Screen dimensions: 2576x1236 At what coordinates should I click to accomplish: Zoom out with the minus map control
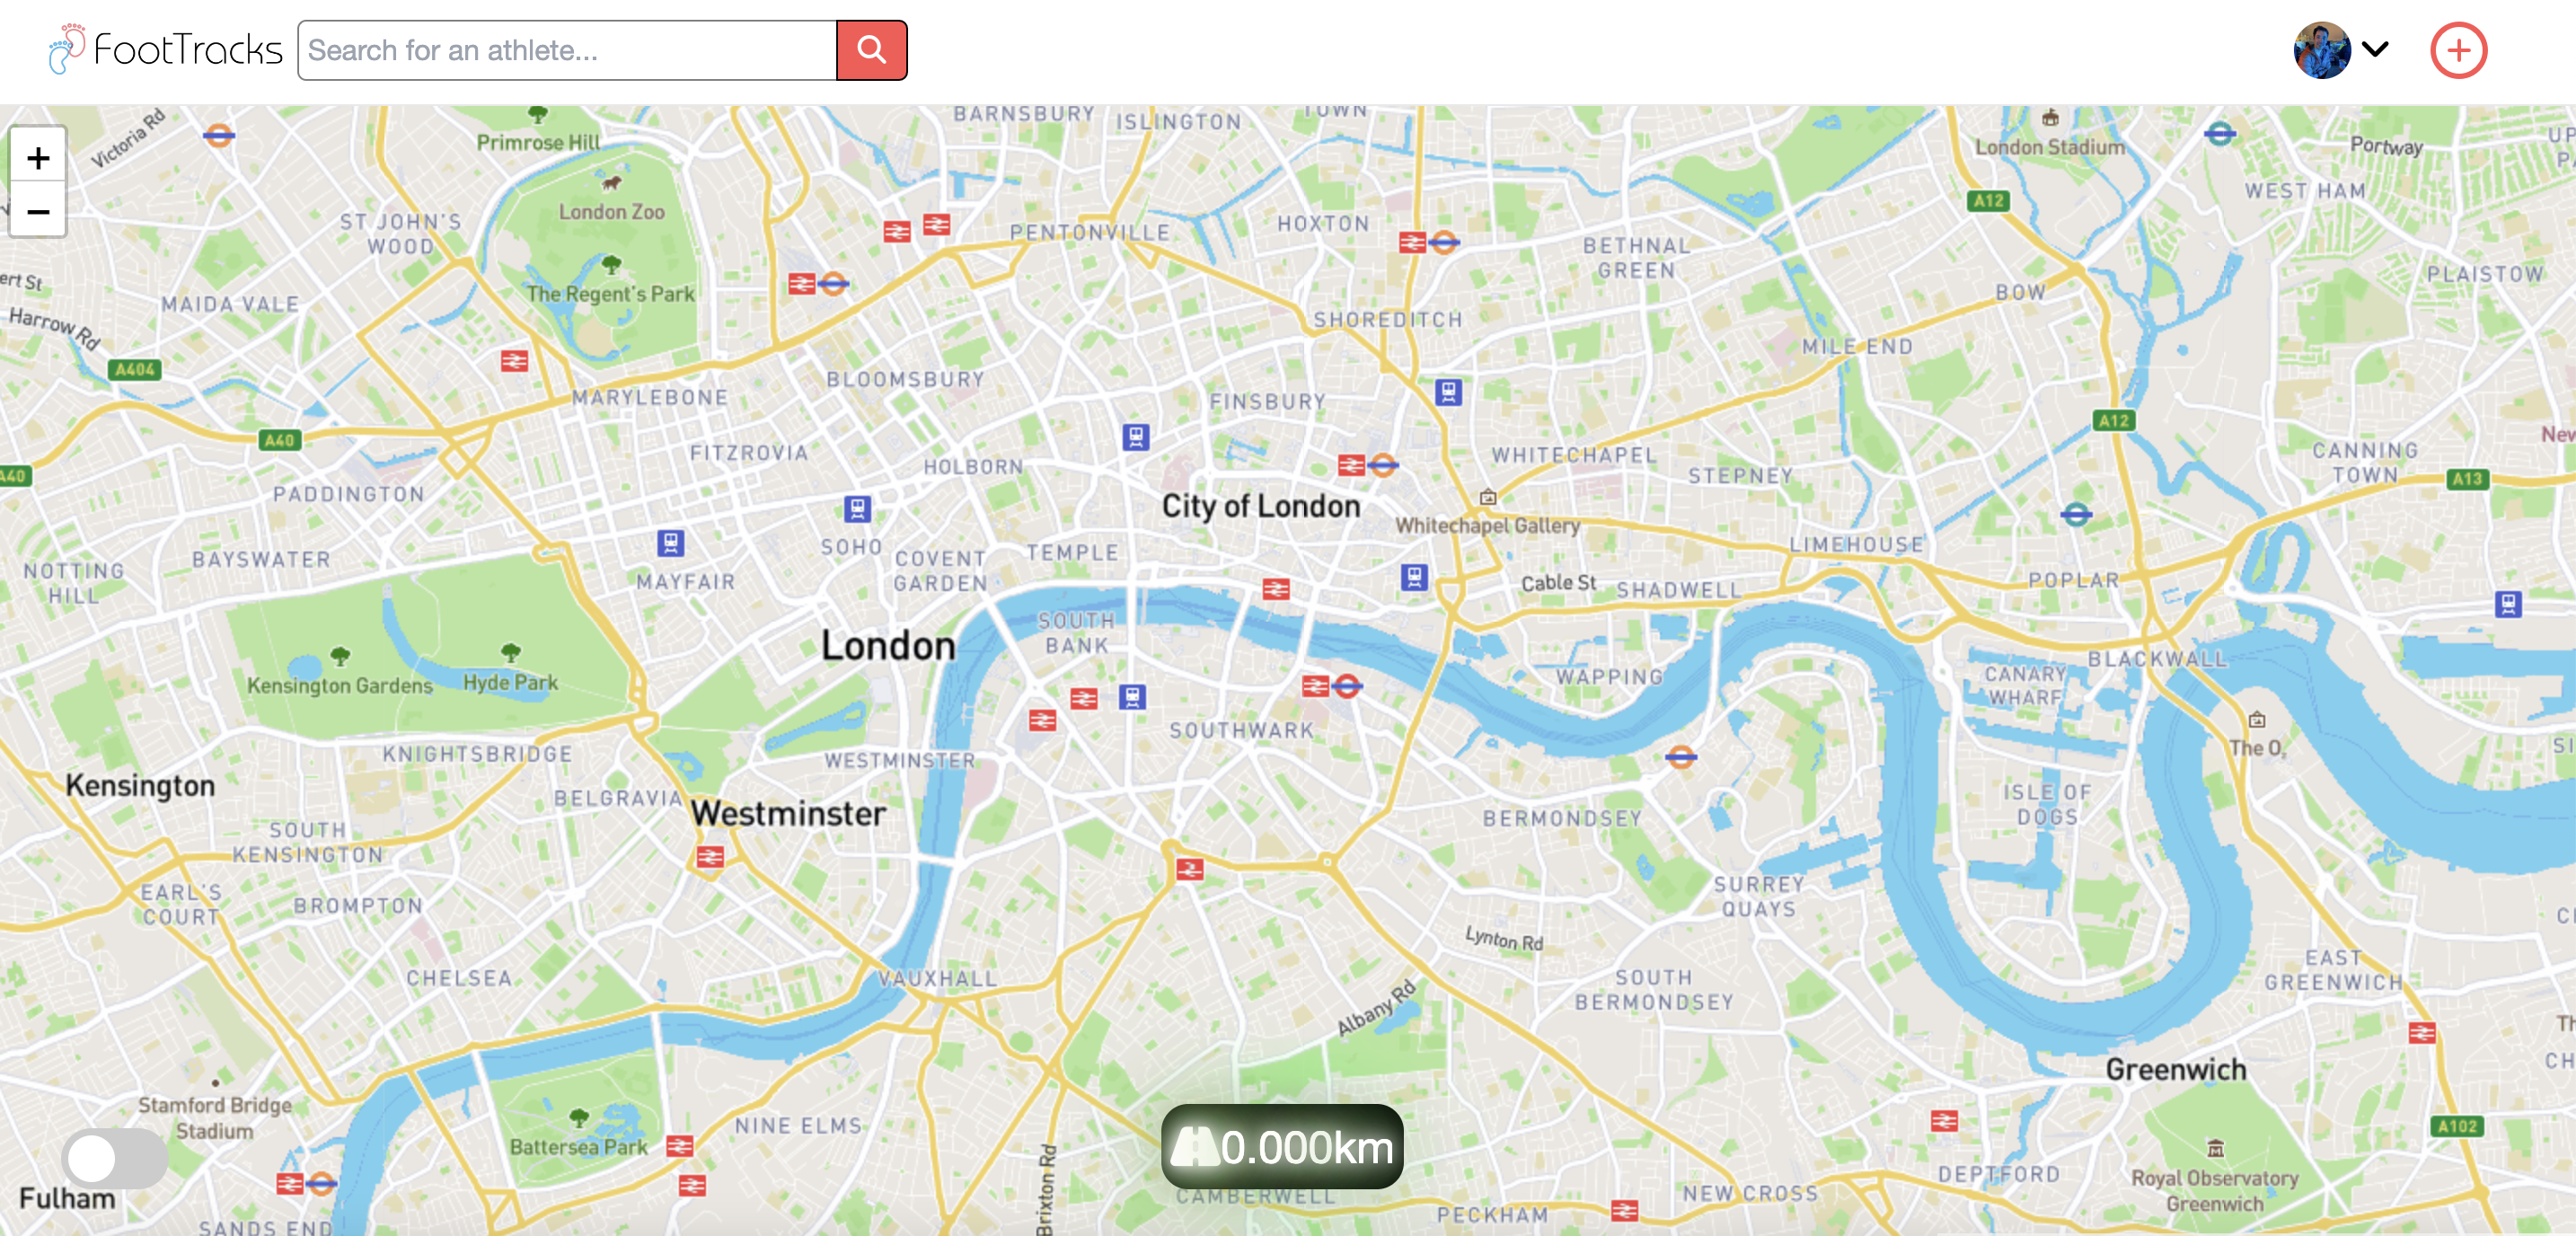pos(38,210)
